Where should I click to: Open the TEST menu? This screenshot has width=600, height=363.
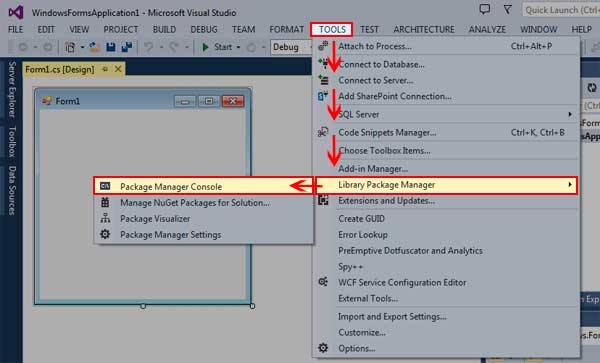(369, 29)
